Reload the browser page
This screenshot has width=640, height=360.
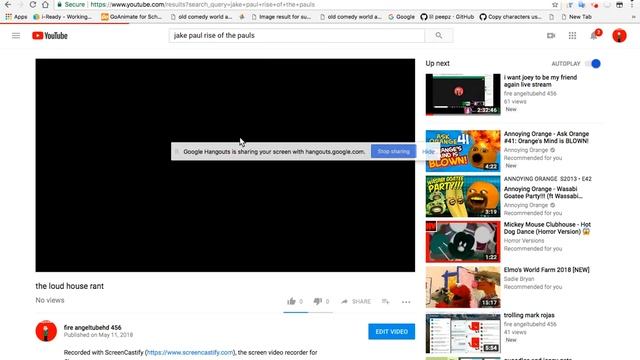33,5
